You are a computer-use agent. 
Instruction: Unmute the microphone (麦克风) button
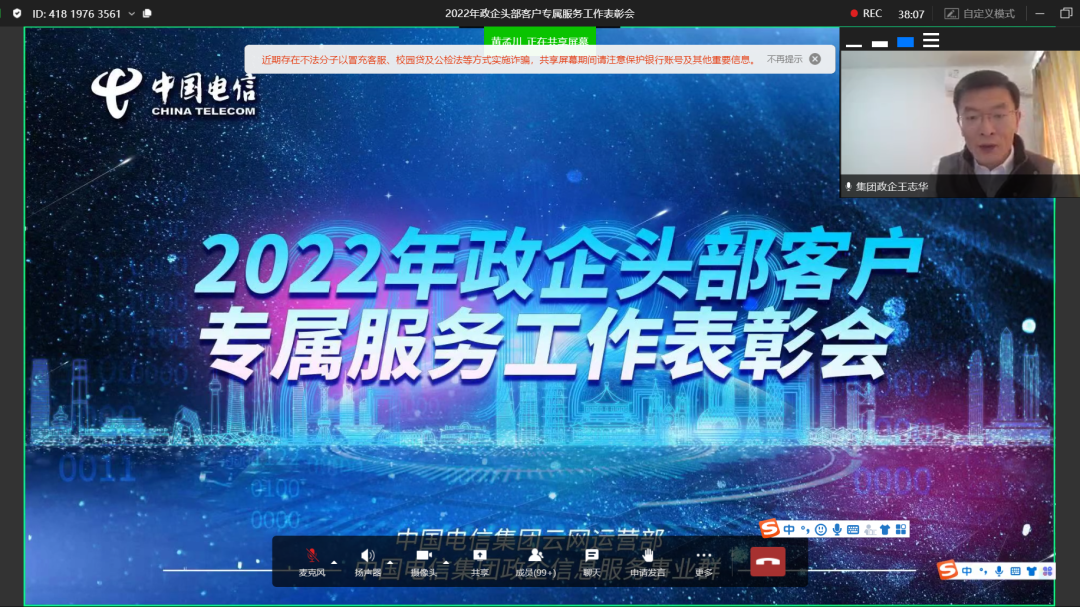(312, 562)
